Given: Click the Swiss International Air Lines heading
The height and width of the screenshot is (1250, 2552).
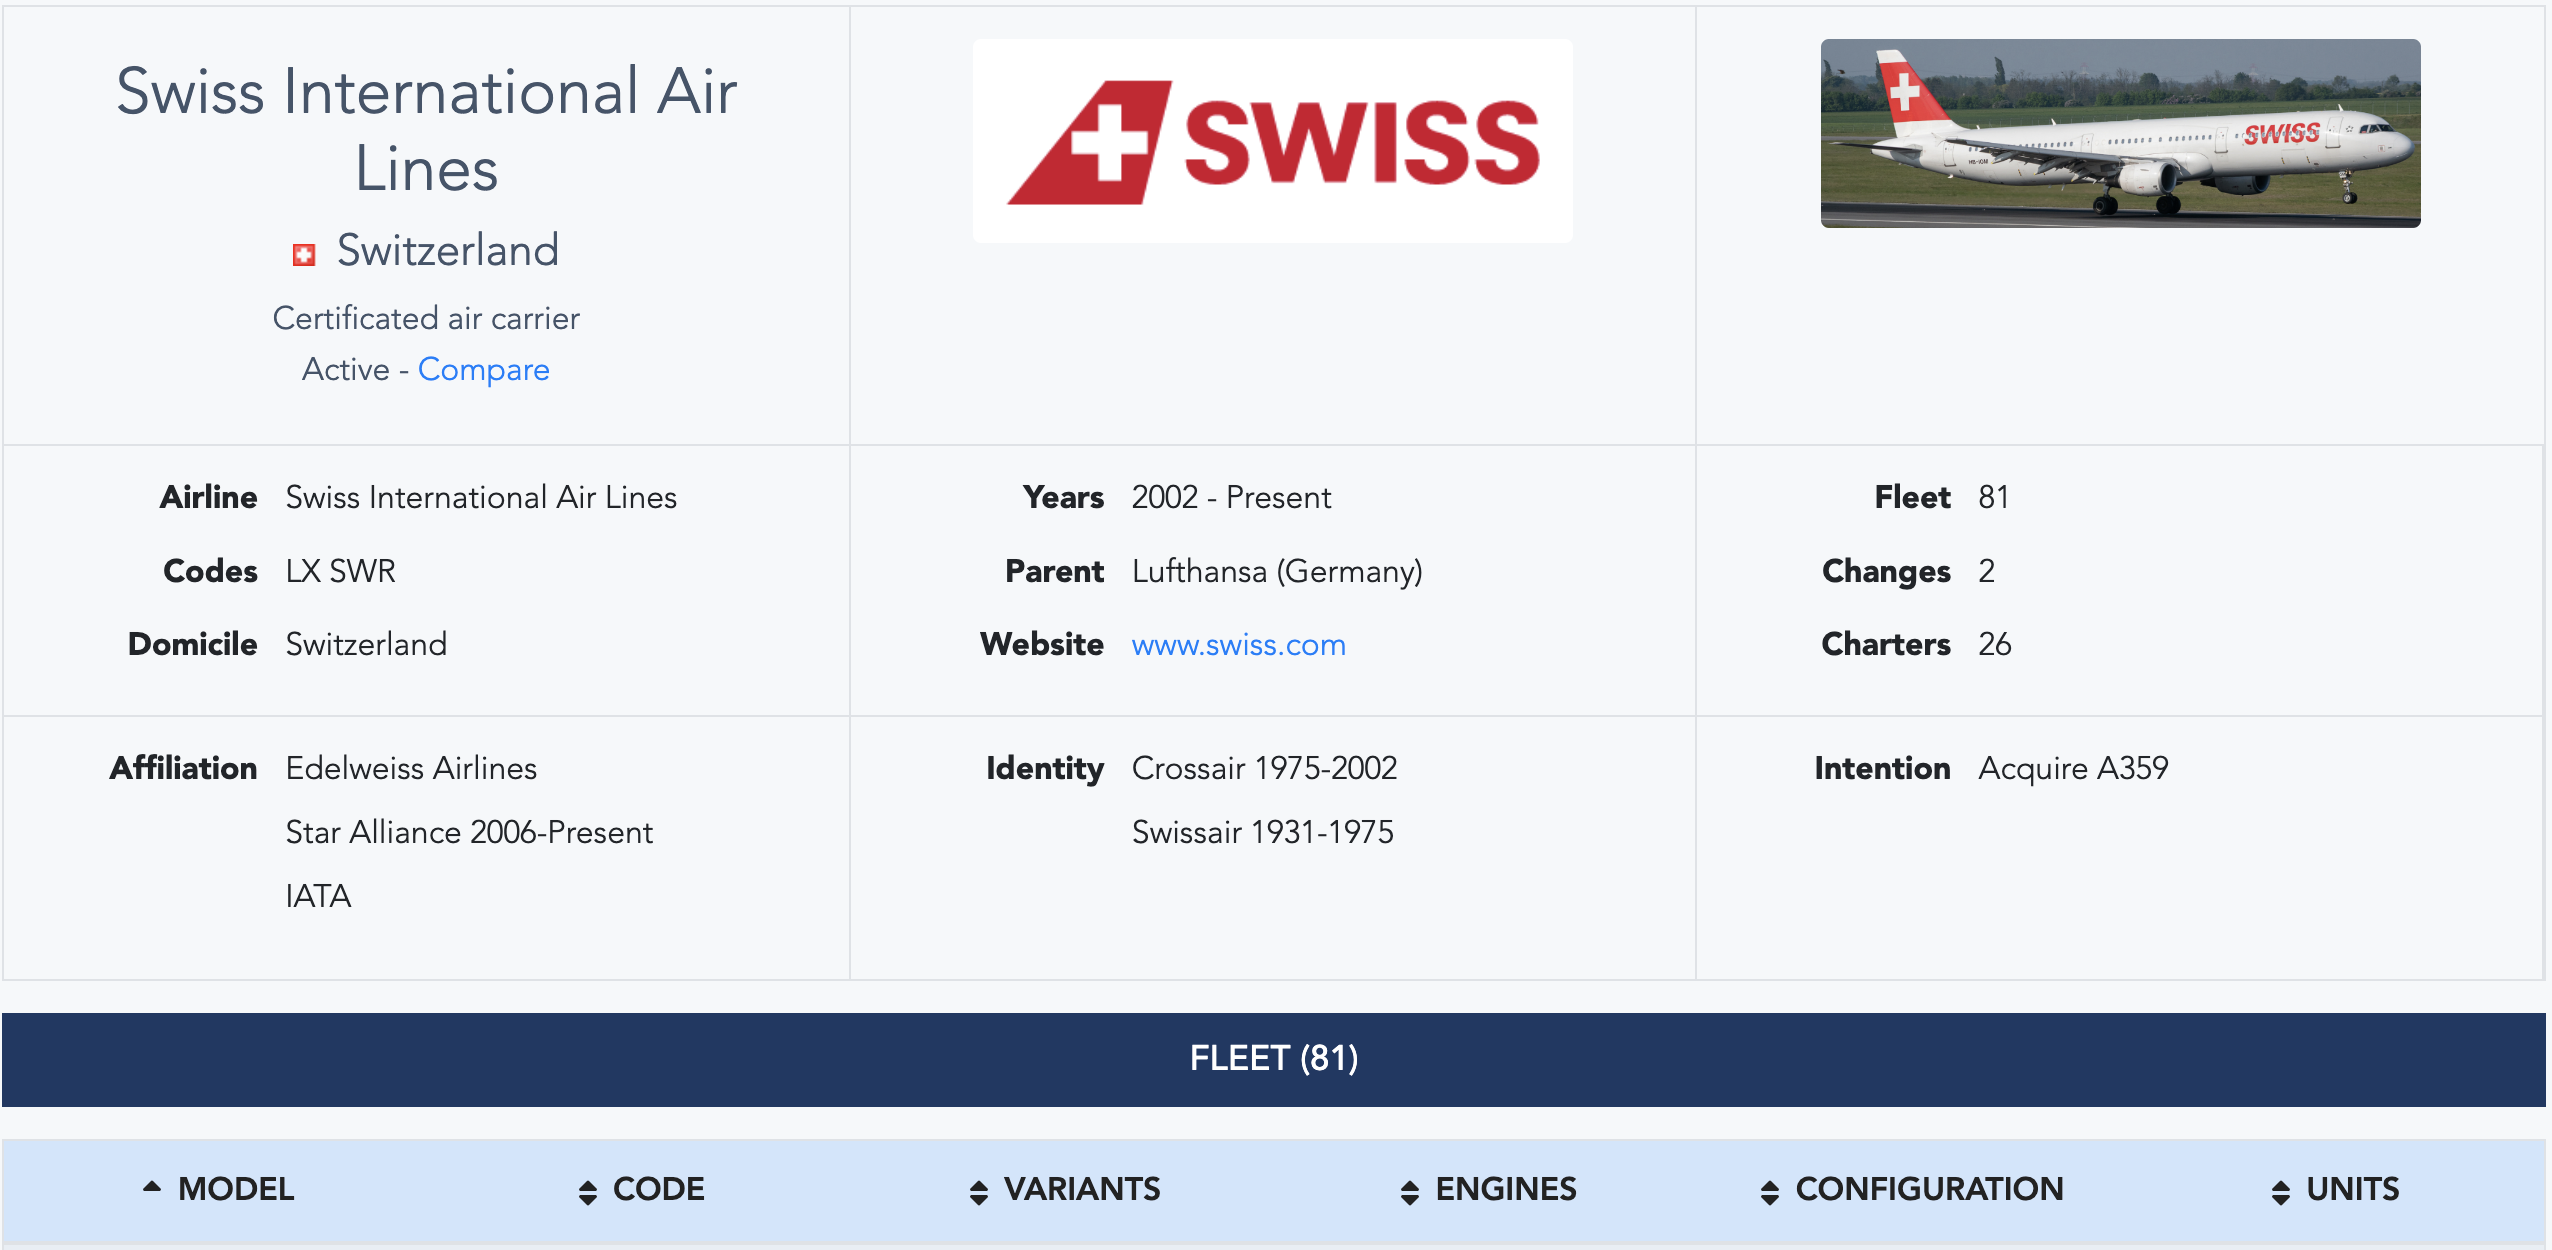Looking at the screenshot, I should tap(427, 129).
